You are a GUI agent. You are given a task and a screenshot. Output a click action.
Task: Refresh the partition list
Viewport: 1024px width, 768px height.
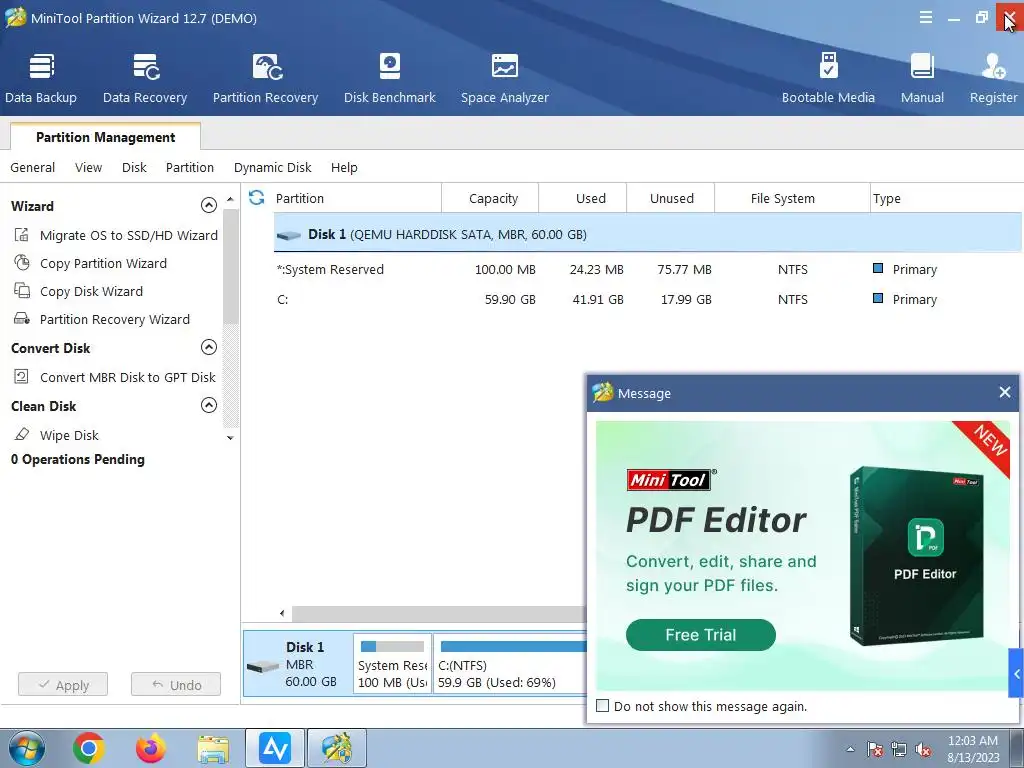(257, 197)
